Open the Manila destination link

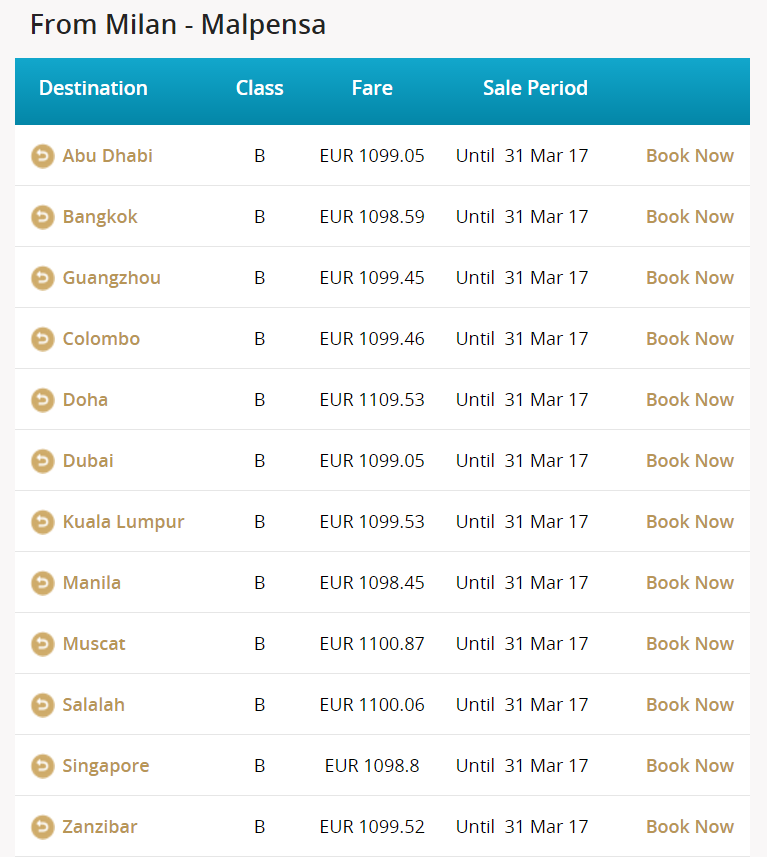[91, 583]
